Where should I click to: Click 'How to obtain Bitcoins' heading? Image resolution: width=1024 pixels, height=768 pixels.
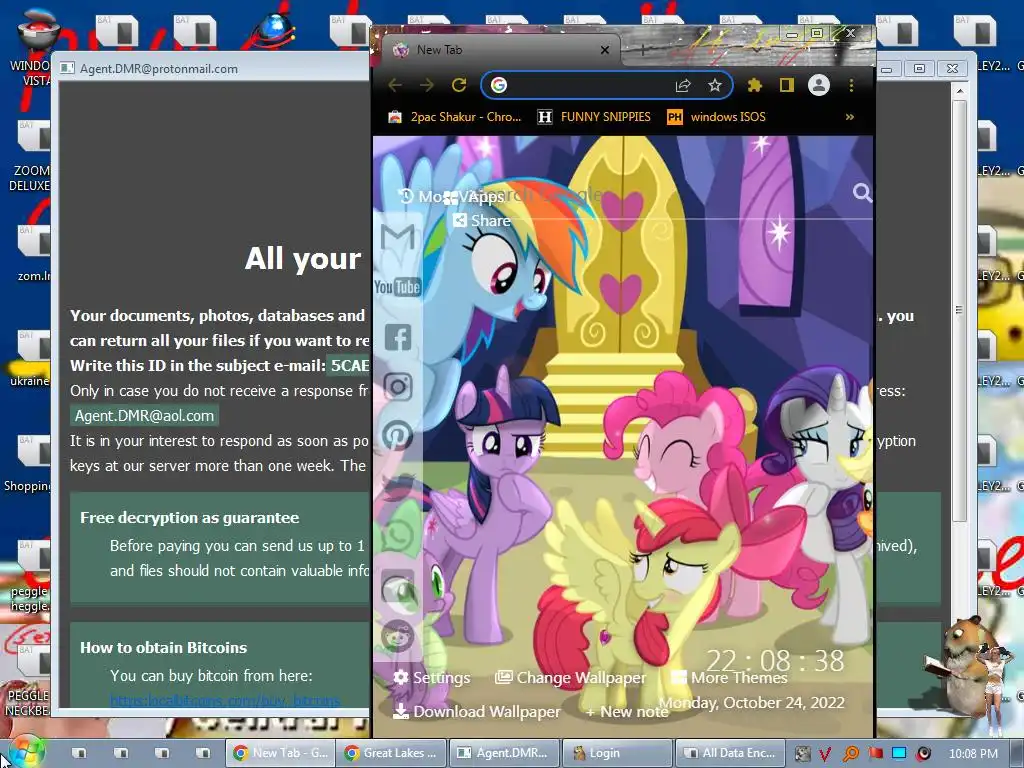coord(163,648)
